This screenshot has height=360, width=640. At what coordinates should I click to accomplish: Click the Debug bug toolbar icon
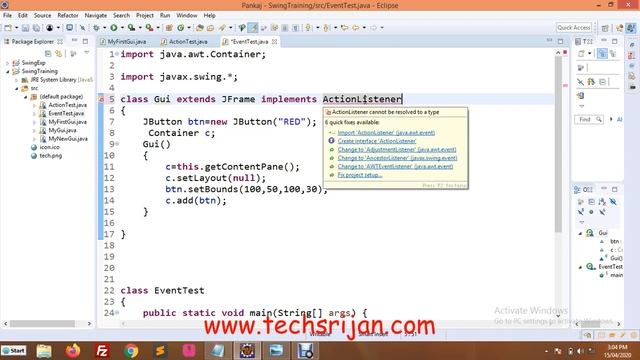(96, 28)
